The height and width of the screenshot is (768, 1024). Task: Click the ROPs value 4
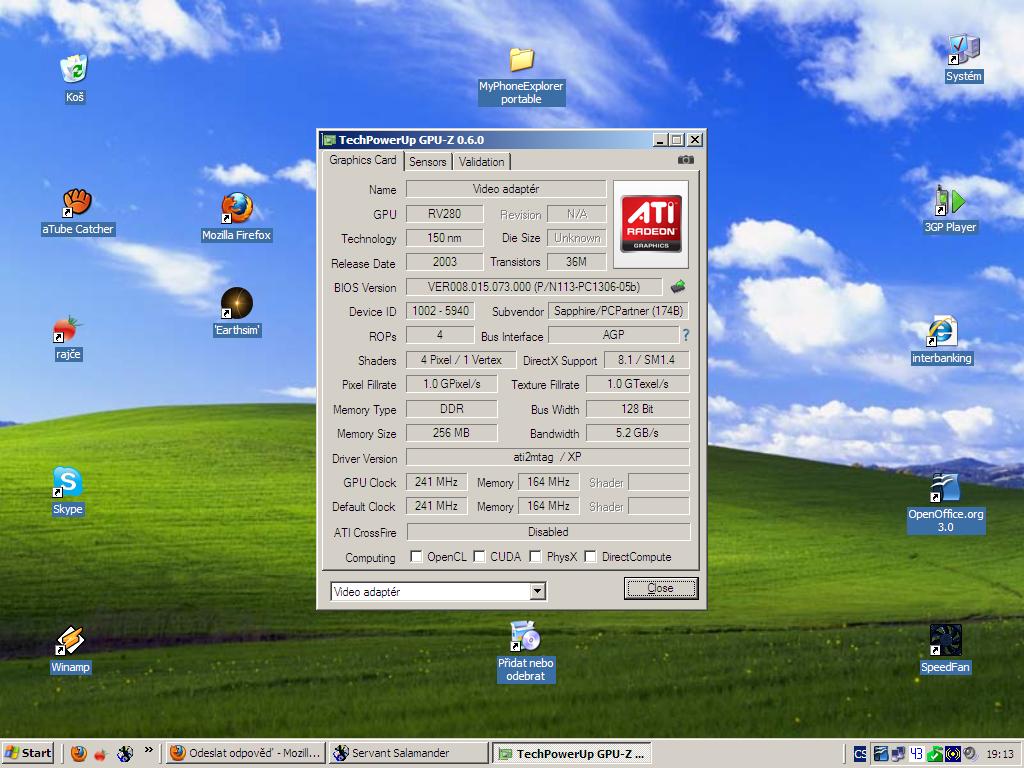(x=440, y=335)
